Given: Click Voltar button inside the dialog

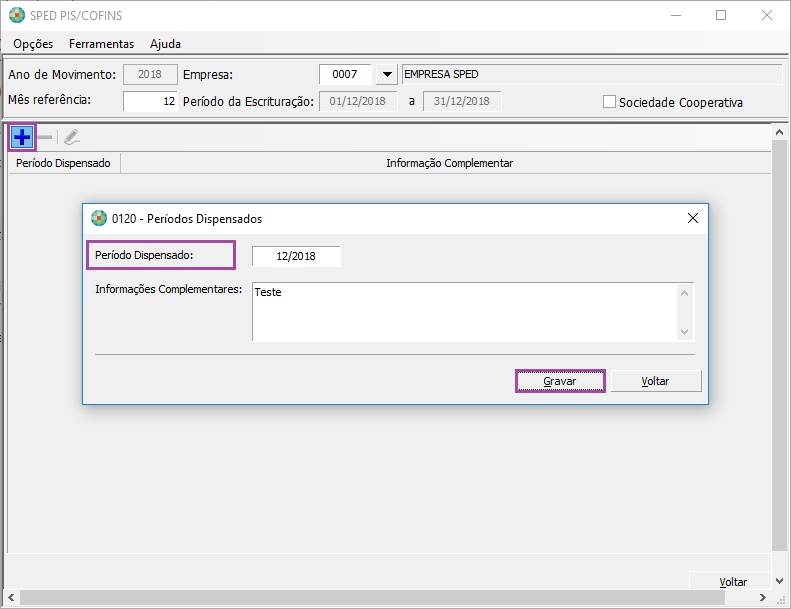Looking at the screenshot, I should pos(656,381).
